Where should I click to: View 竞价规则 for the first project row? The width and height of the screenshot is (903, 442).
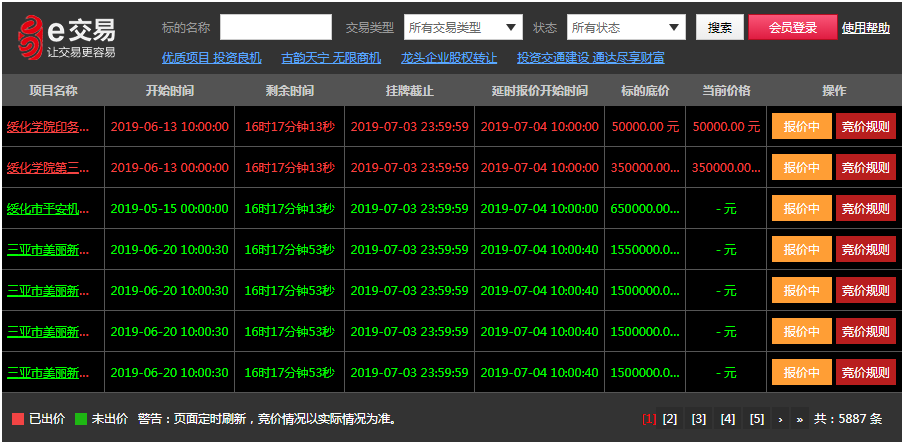865,127
